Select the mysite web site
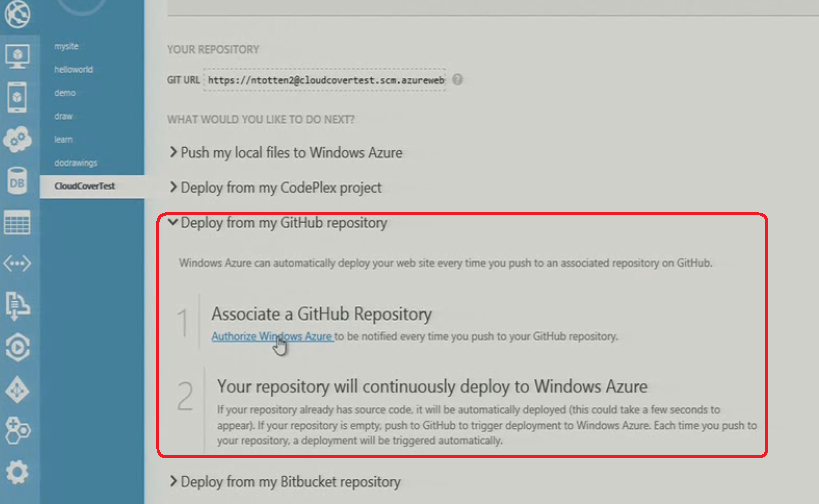Viewport: 819px width, 504px height. (x=66, y=46)
